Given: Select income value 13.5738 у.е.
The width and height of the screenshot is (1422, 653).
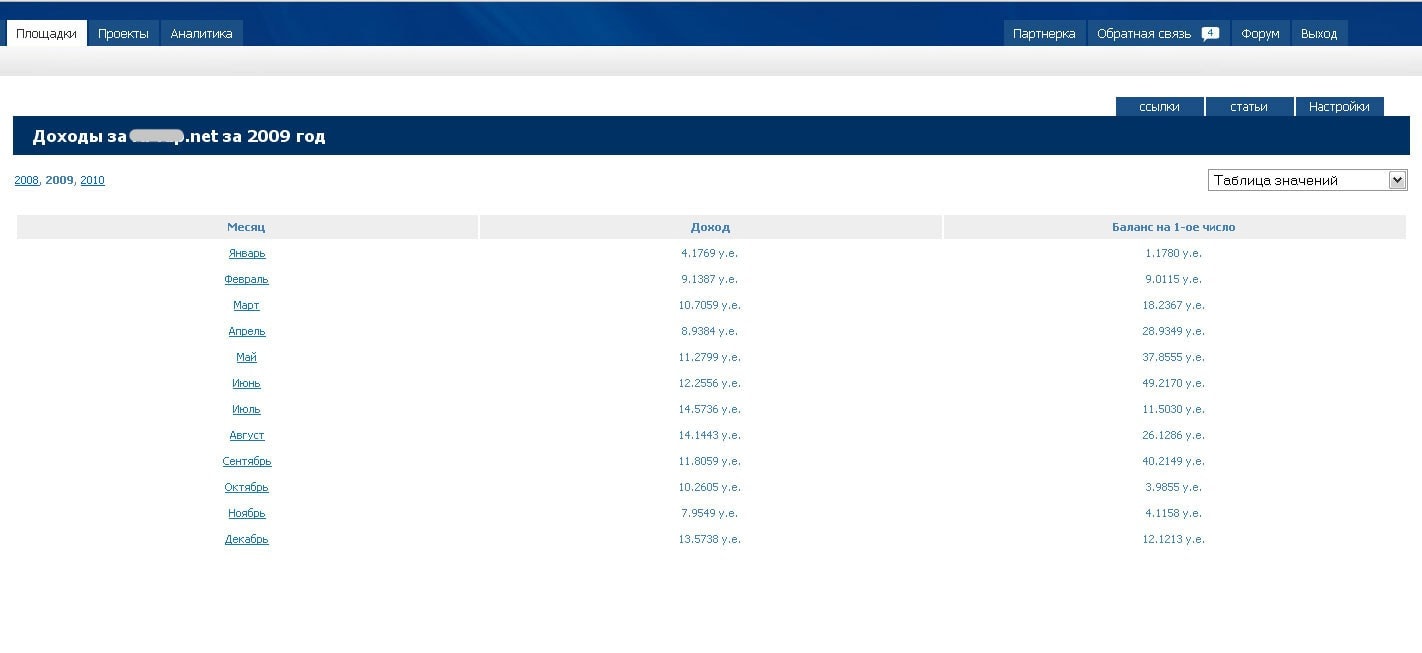Looking at the screenshot, I should tap(710, 539).
